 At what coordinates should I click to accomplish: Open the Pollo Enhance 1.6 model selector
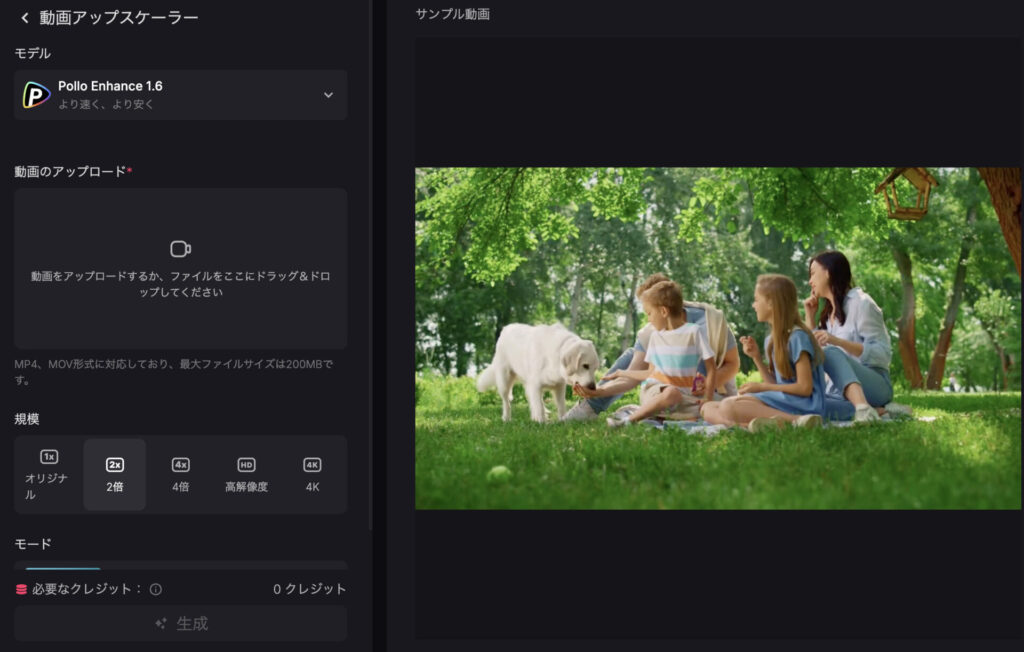point(180,95)
